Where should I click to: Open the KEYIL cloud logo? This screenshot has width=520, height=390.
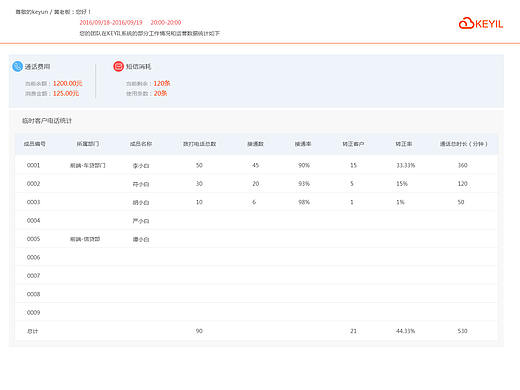pos(481,24)
